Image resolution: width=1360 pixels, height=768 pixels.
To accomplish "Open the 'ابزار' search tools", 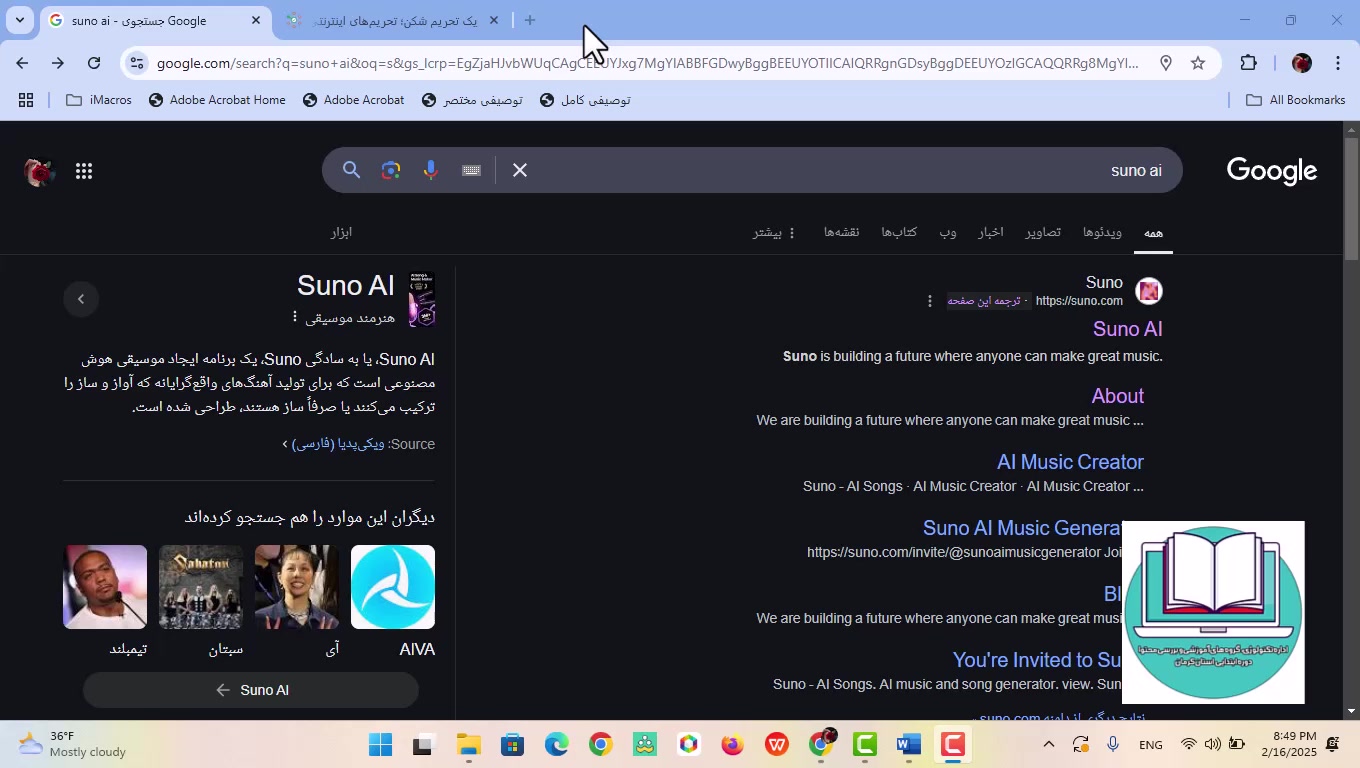I will pos(342,232).
